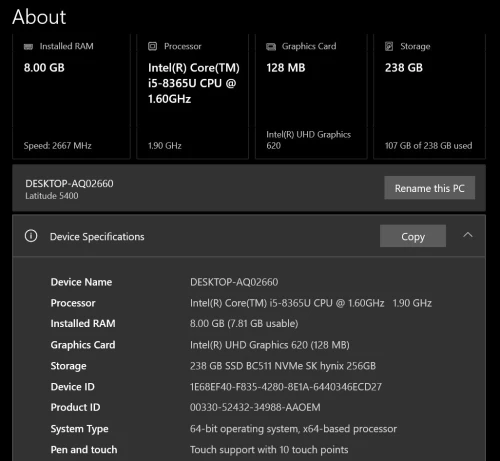Collapse the Device Specifications section chevron
Viewport: 500px width, 461px height.
[x=468, y=235]
